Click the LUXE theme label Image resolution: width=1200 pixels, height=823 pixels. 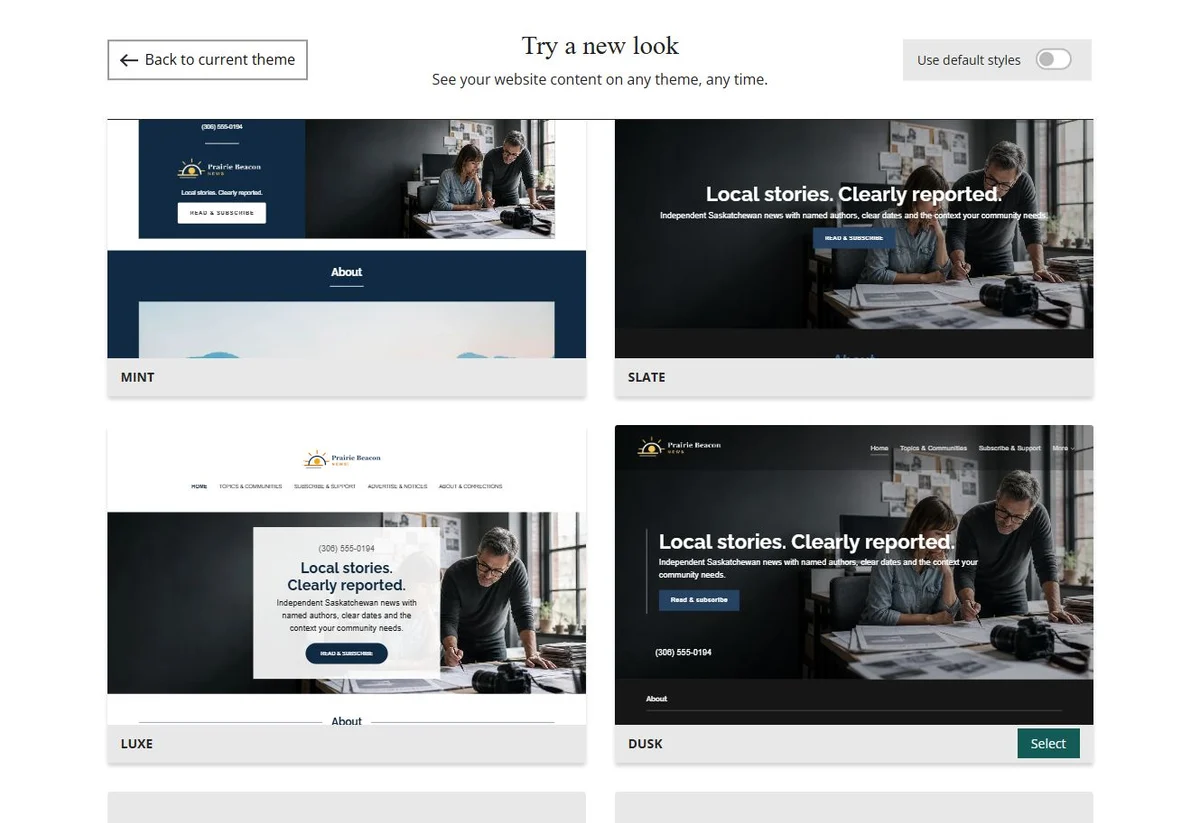[x=137, y=743]
